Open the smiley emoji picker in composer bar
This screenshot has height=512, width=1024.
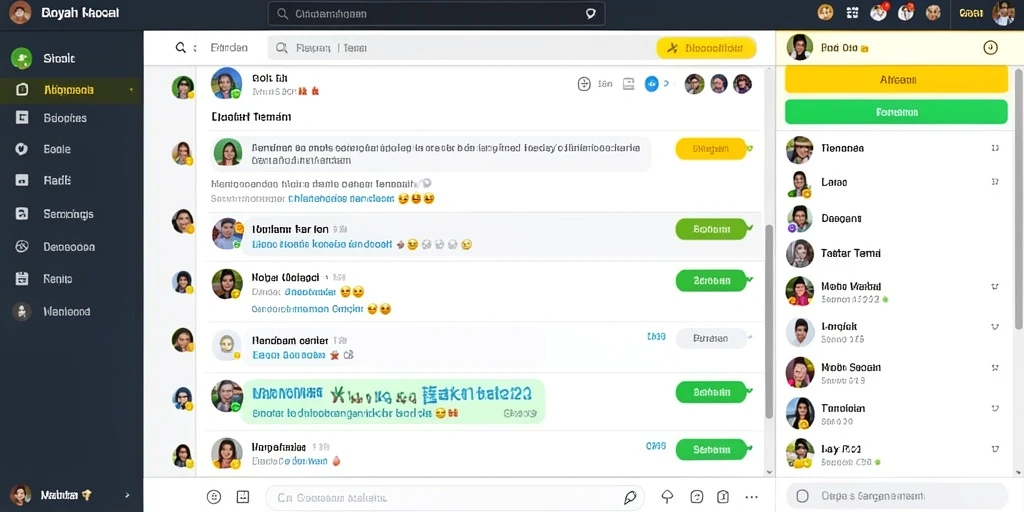214,497
